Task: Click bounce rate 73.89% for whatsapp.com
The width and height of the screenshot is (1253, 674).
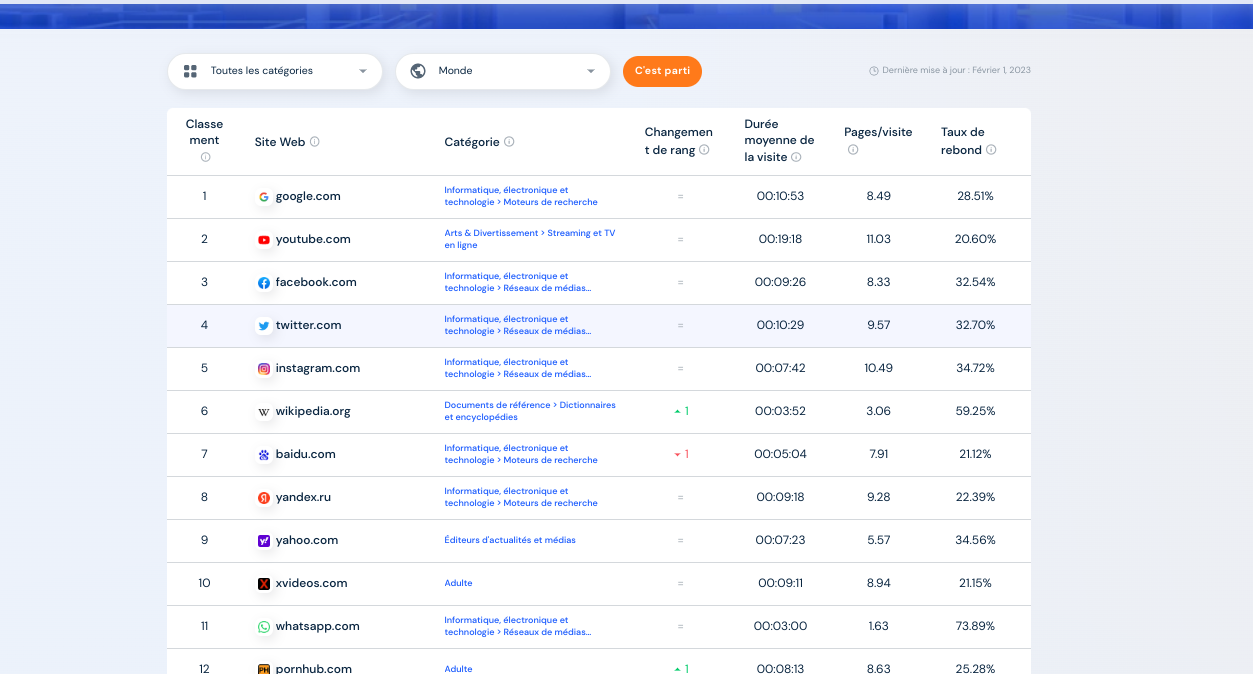Action: 975,627
